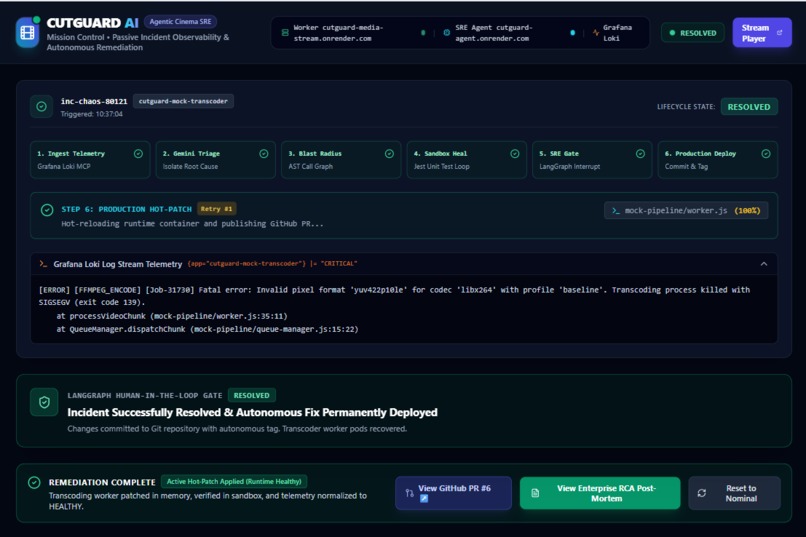Click the Lifecycle State RESOLVED badge
Viewport: 806px width, 537px height.
pos(749,107)
